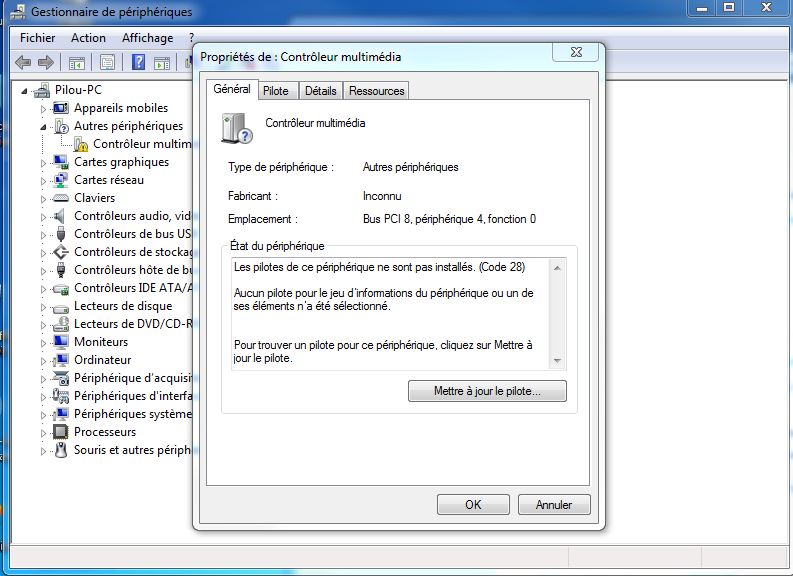
Task: Click the Contrôleurs IDE ATA icon
Action: click(61, 288)
